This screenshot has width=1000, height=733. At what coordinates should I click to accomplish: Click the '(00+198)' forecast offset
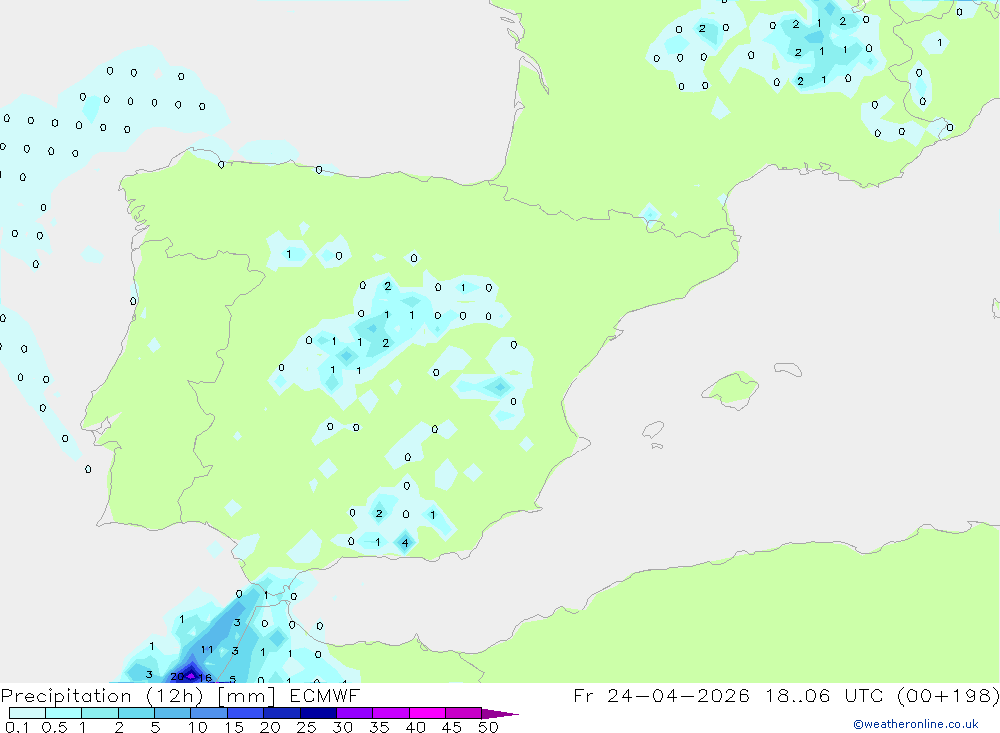(950, 696)
